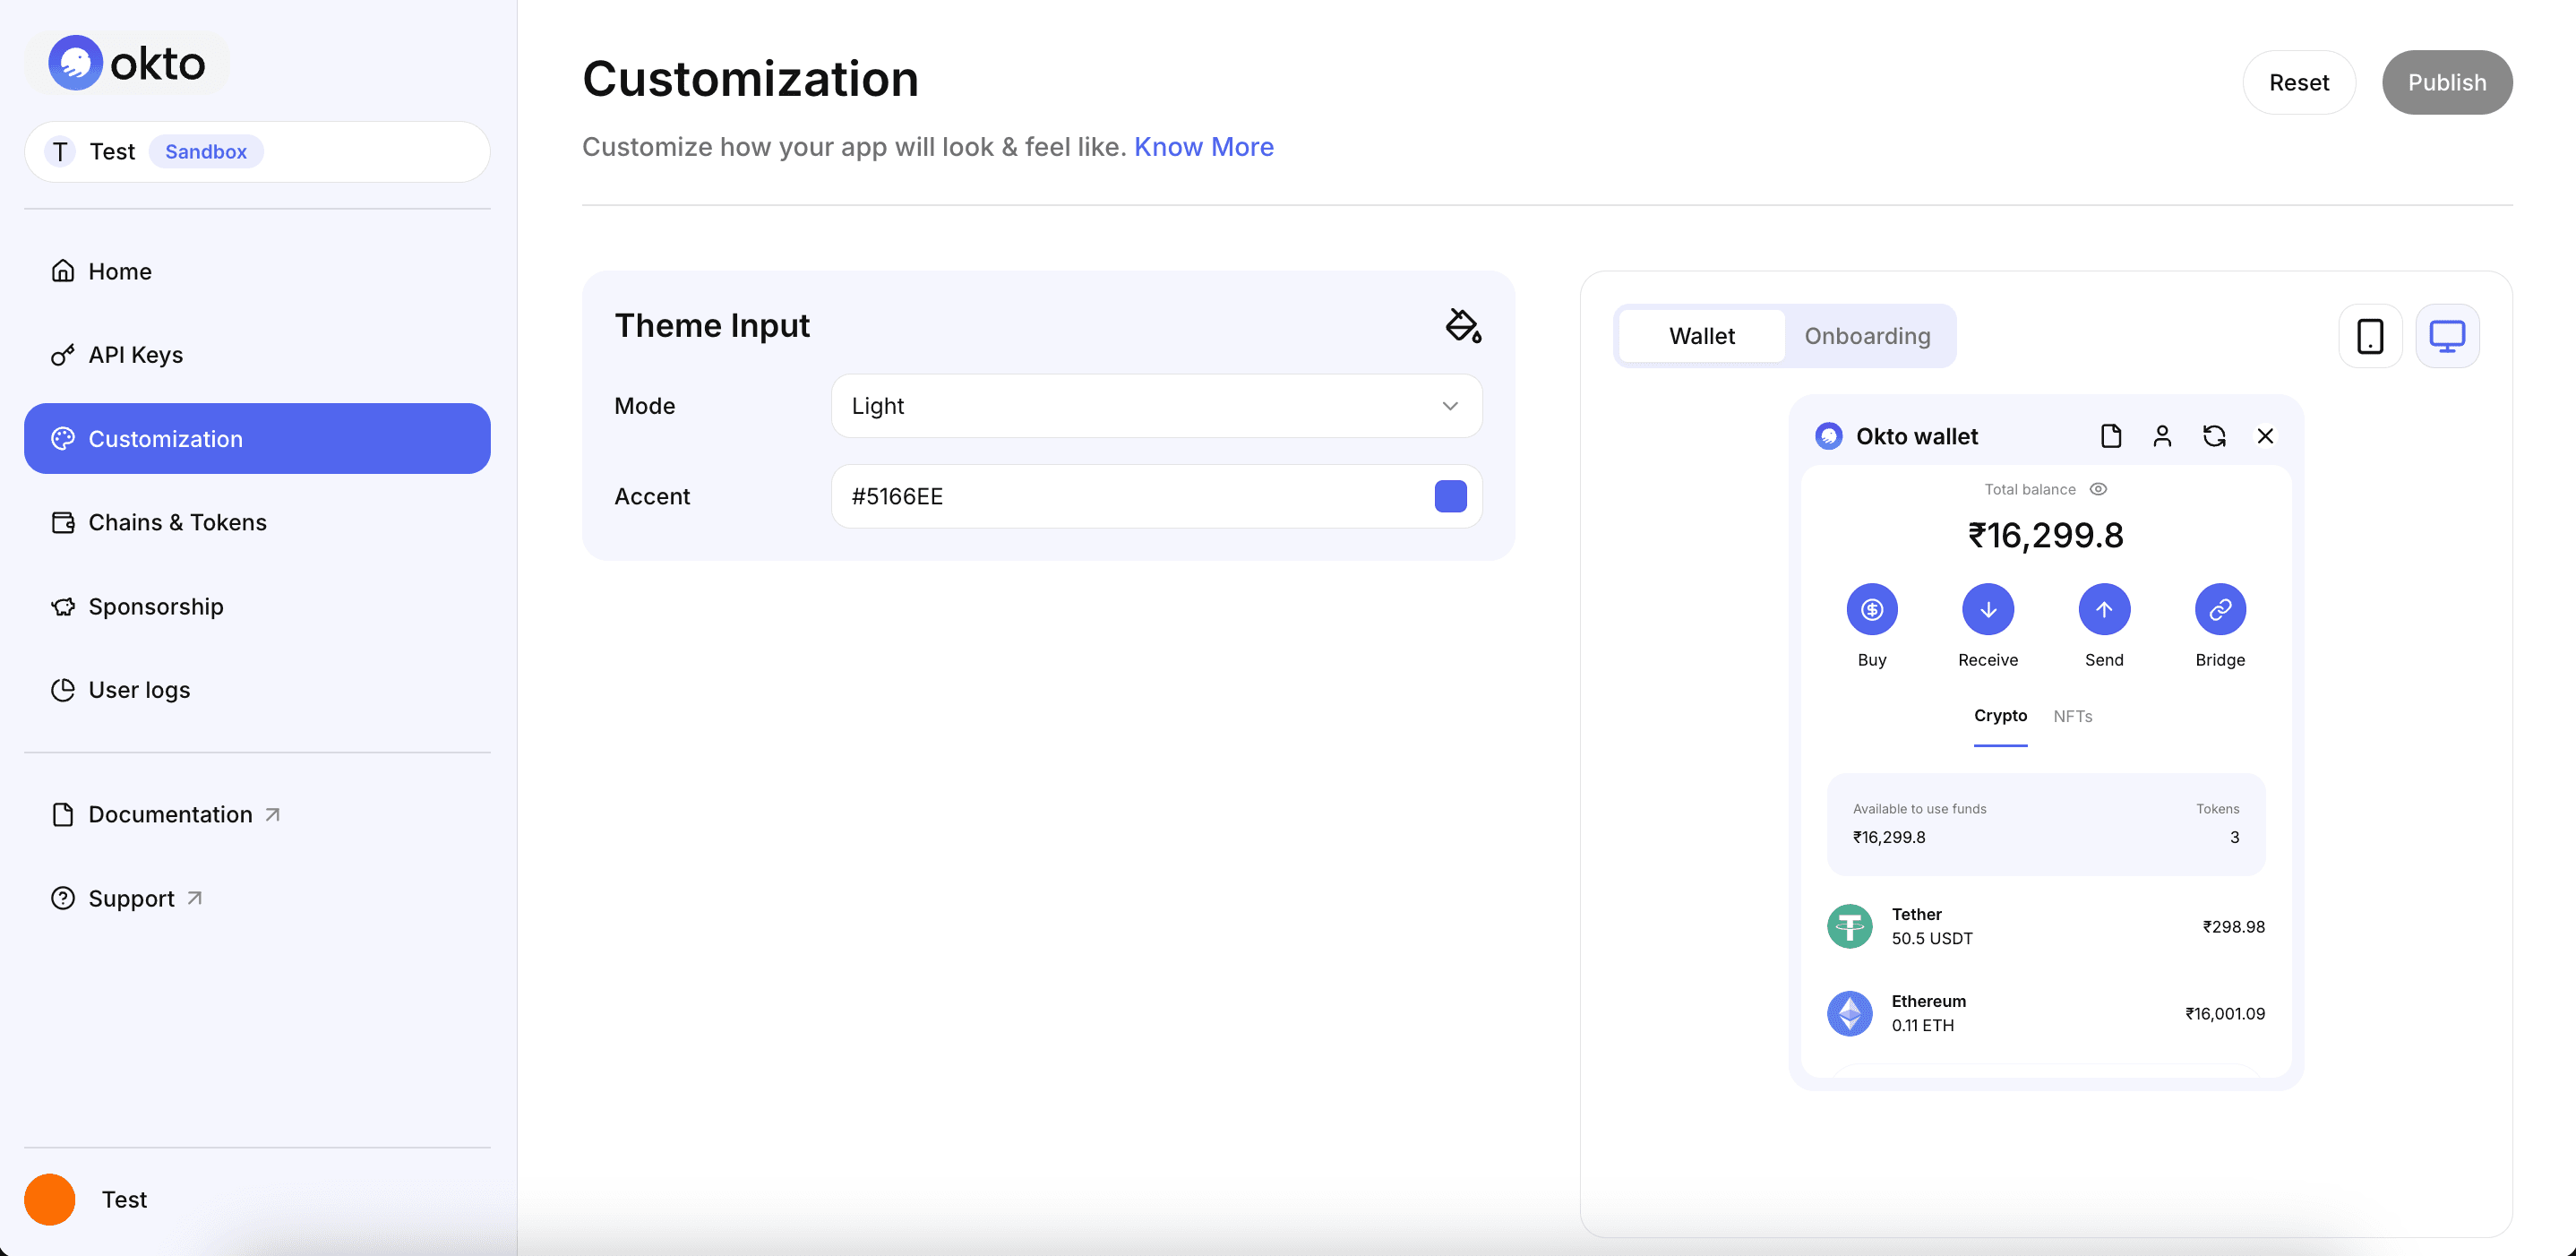Image resolution: width=2576 pixels, height=1256 pixels.
Task: Select the Bridge icon in the wallet preview
Action: 2219,609
